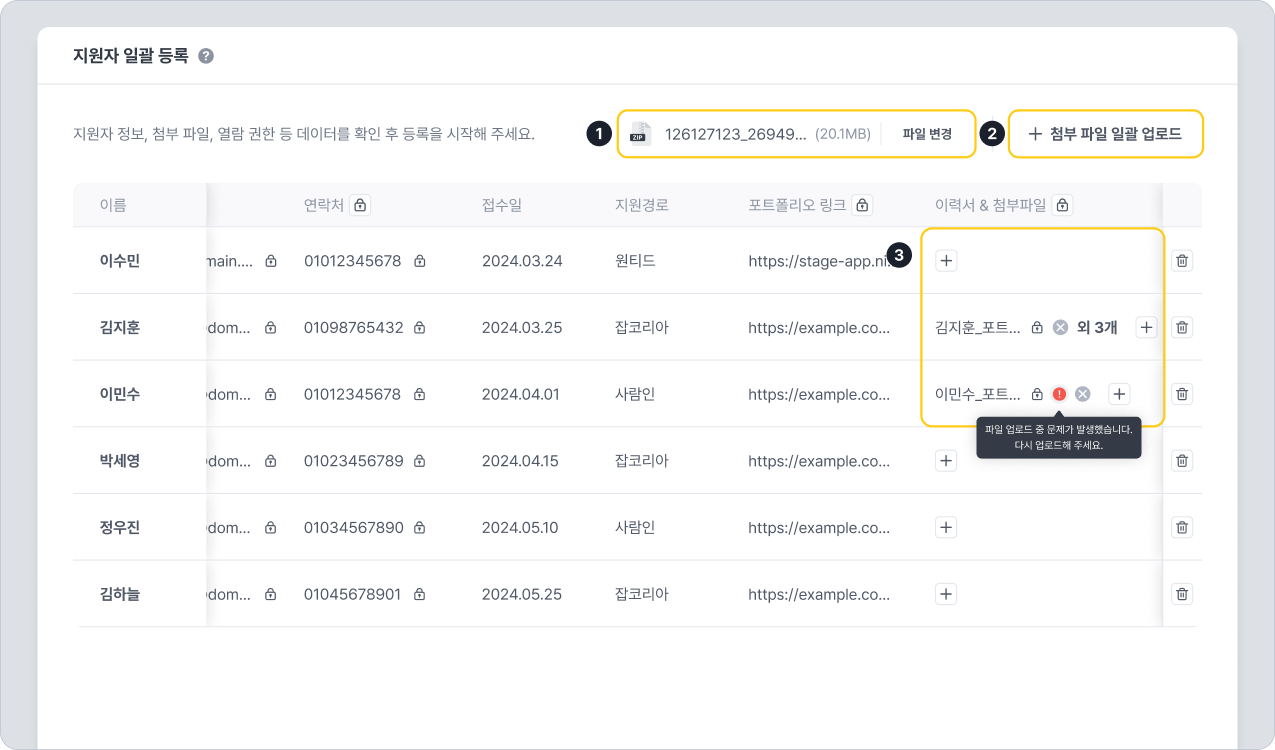Delete the 이수민 applicant row
The height and width of the screenshot is (750, 1275).
(x=1182, y=261)
